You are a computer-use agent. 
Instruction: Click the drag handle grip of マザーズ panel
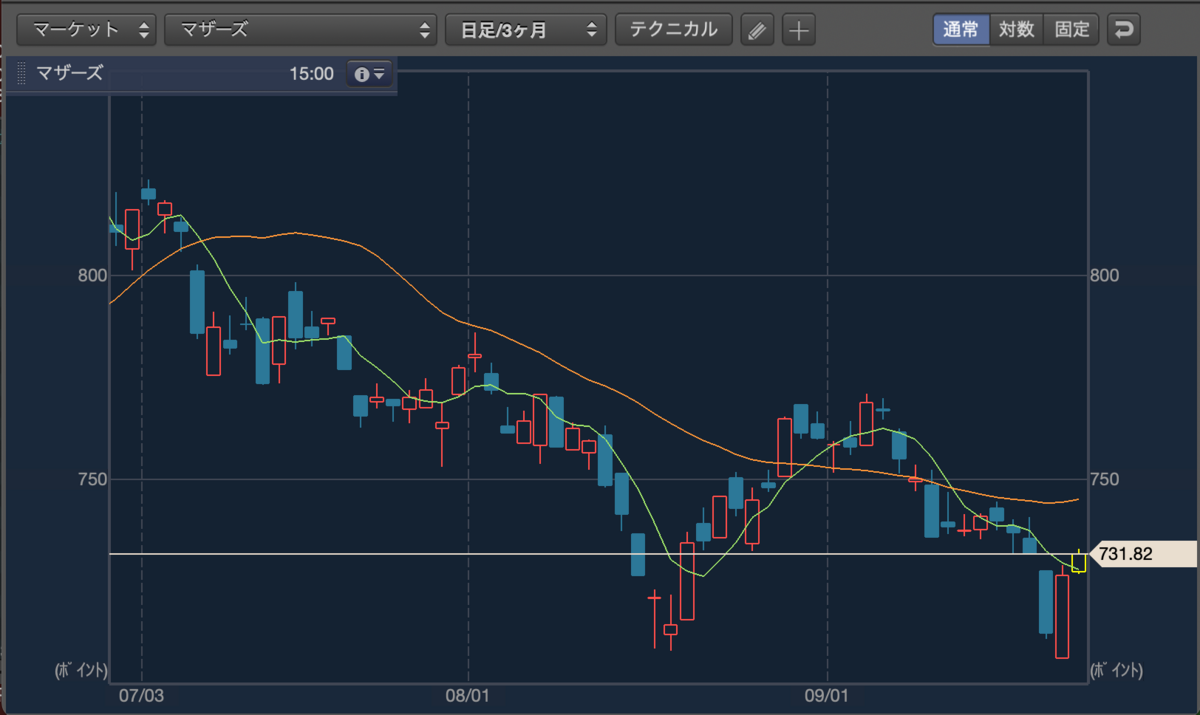click(x=22, y=74)
